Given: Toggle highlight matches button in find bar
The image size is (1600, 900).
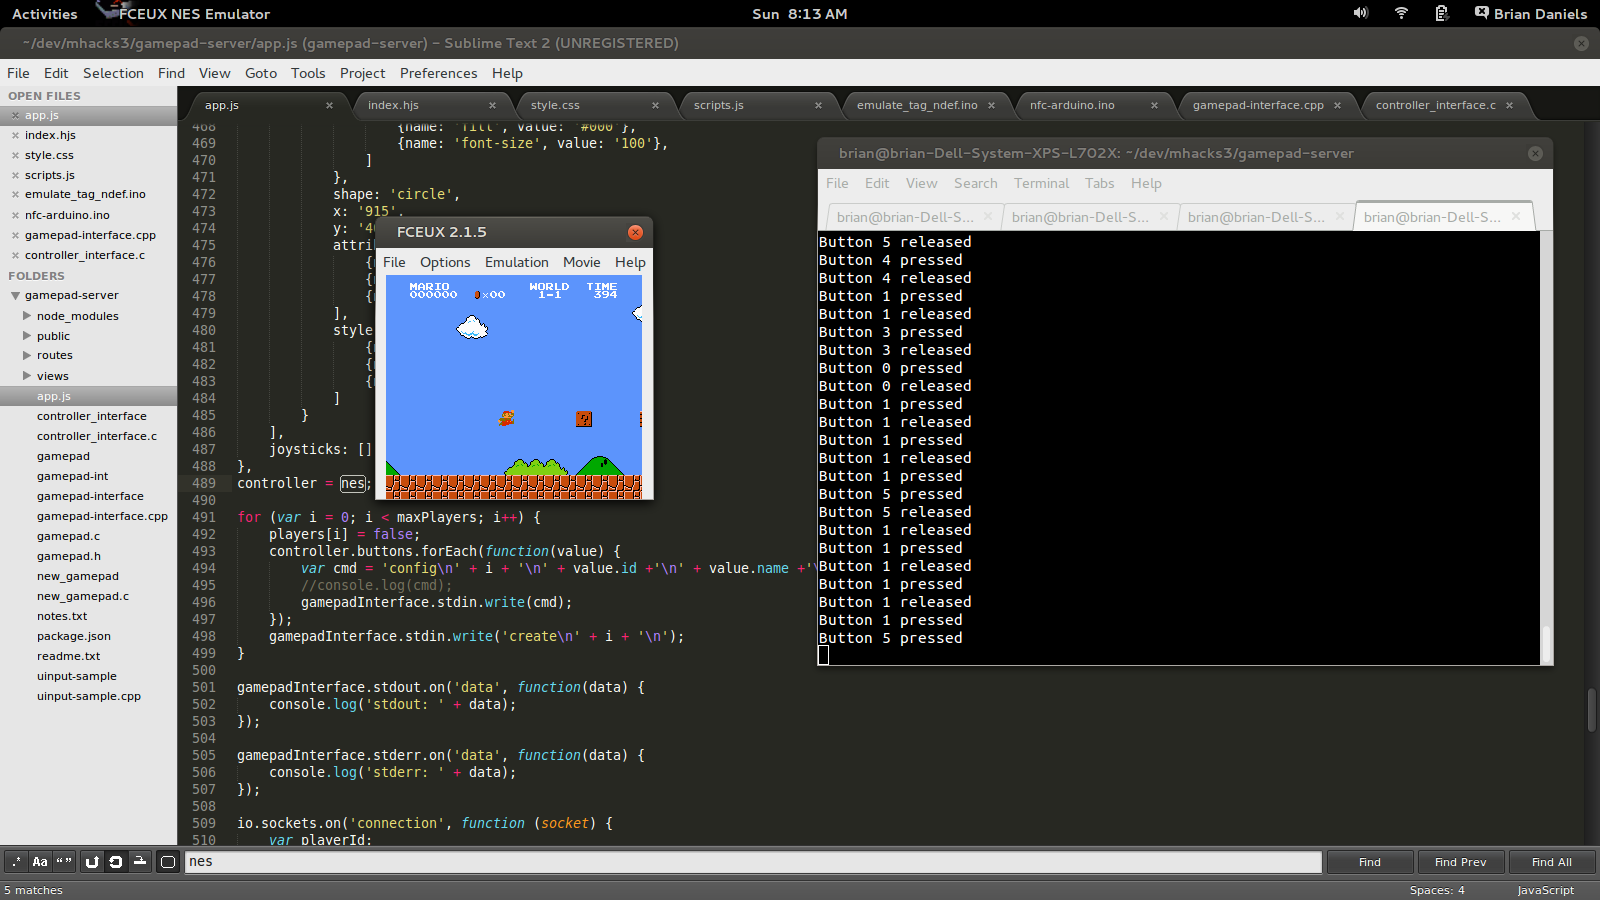Looking at the screenshot, I should coord(168,862).
